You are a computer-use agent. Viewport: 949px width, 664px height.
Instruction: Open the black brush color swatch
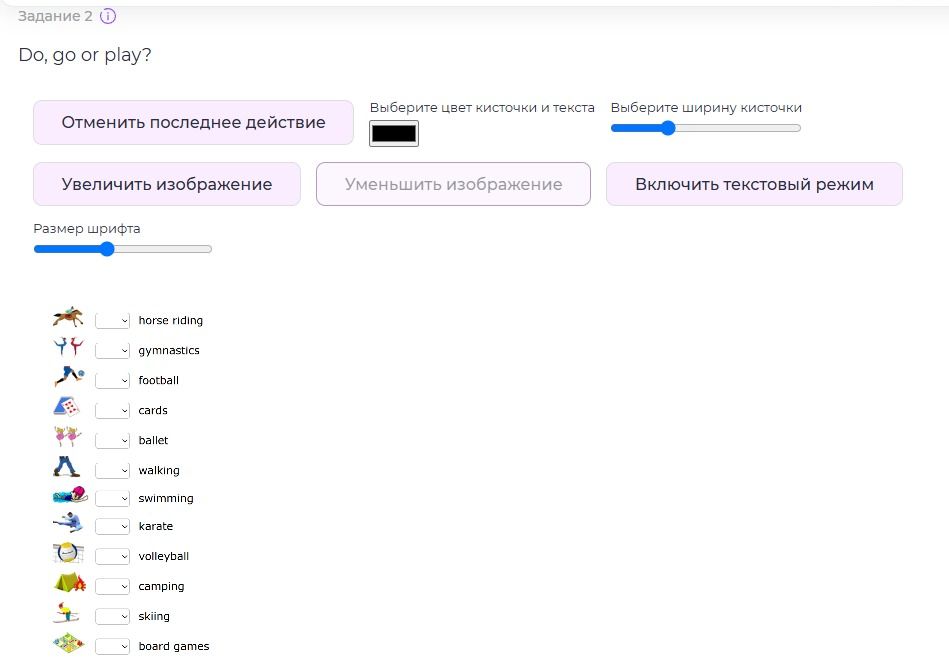(x=394, y=133)
